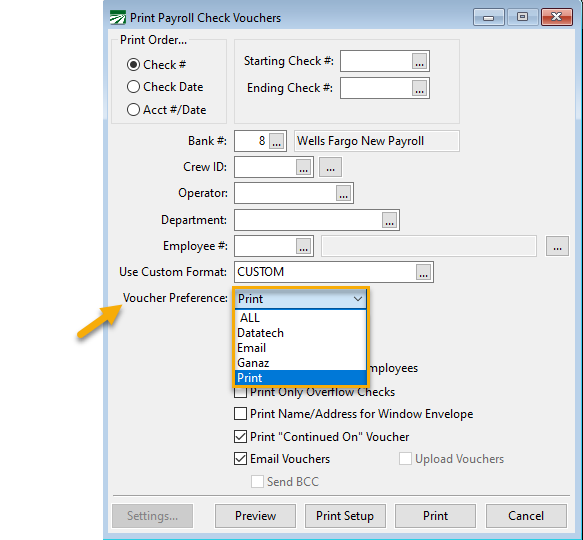This screenshot has width=583, height=540.
Task: Open lookup inside Employee # field
Action: coord(303,246)
